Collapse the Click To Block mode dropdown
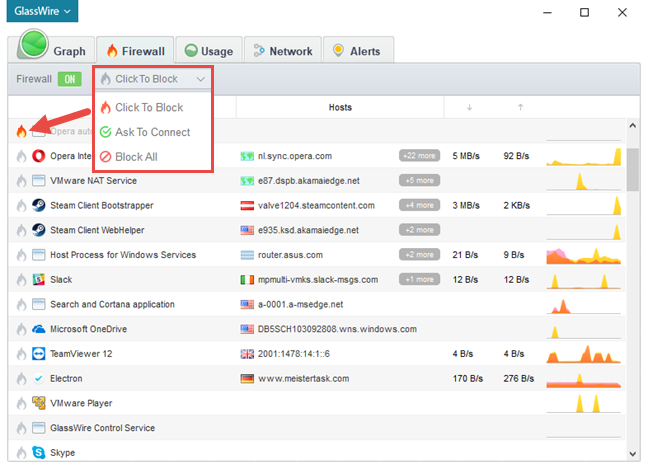 153,79
